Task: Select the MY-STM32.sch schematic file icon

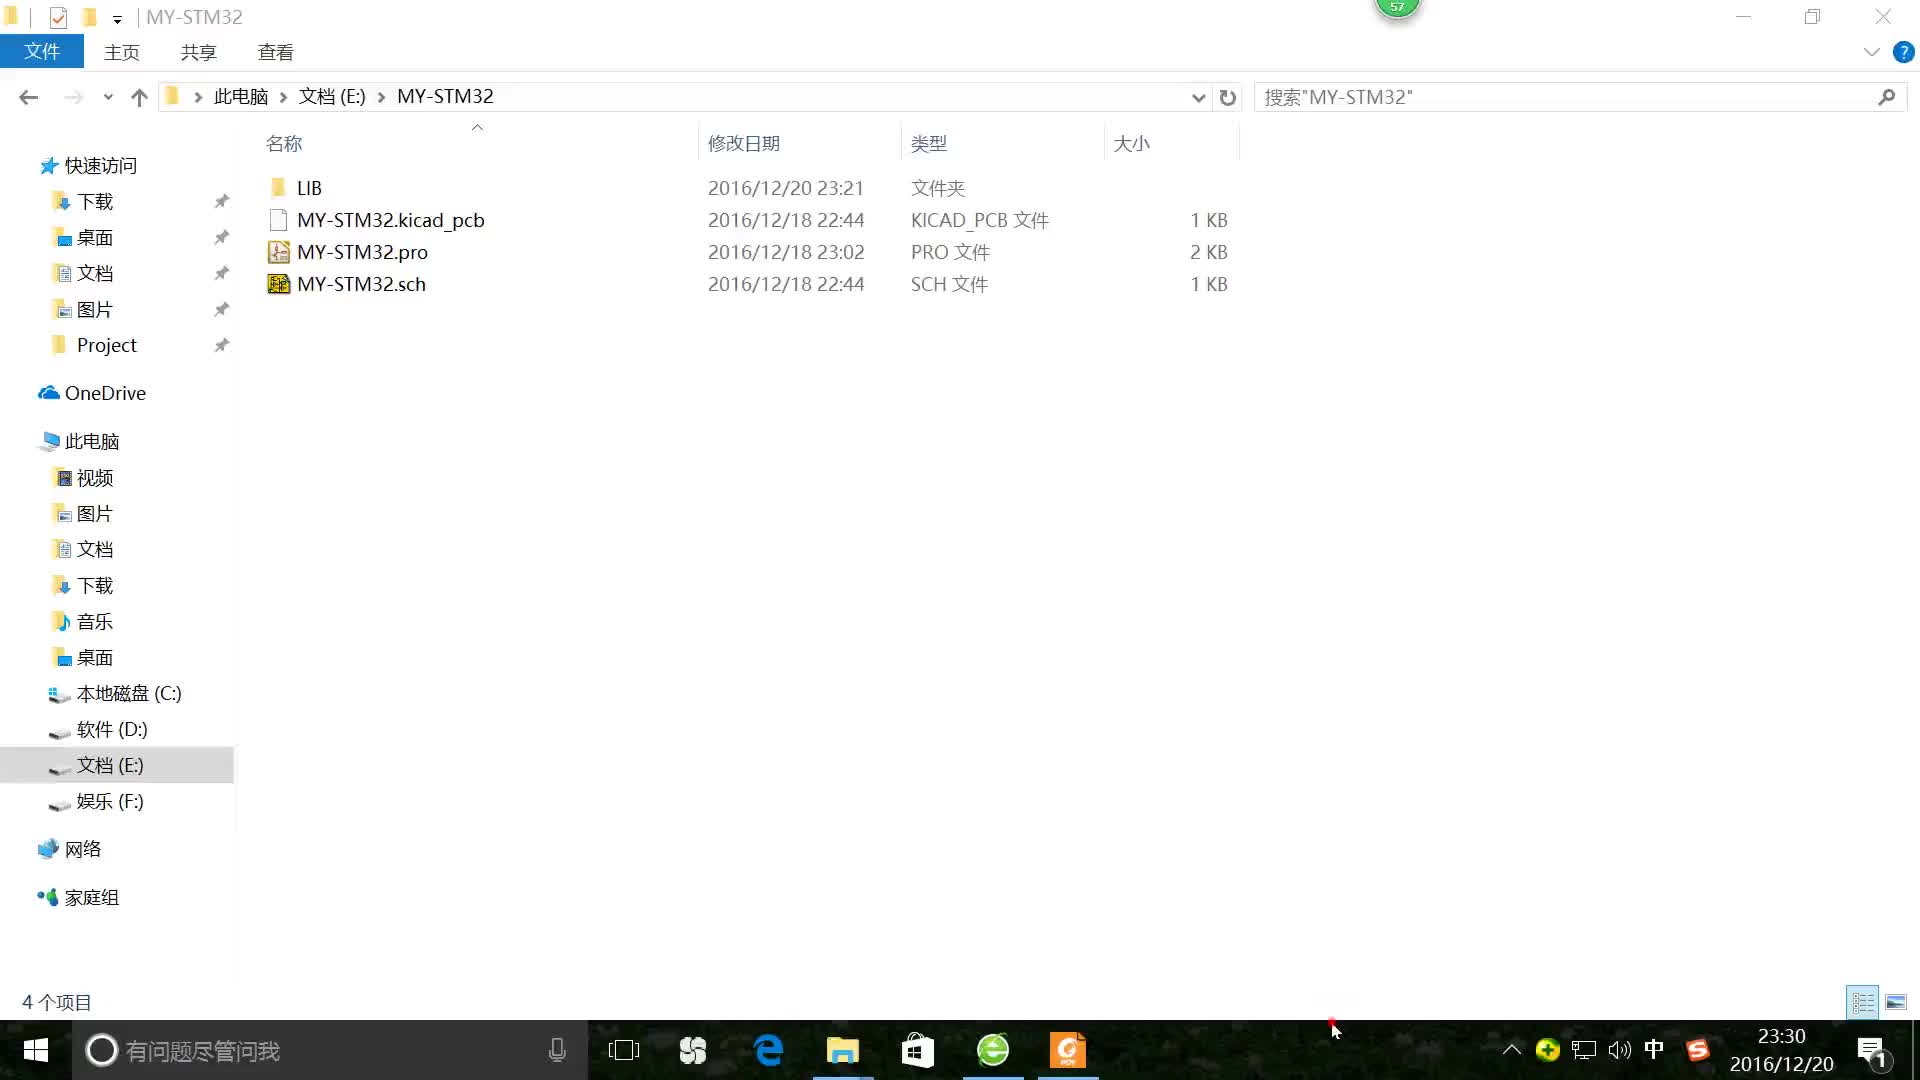Action: pos(278,284)
